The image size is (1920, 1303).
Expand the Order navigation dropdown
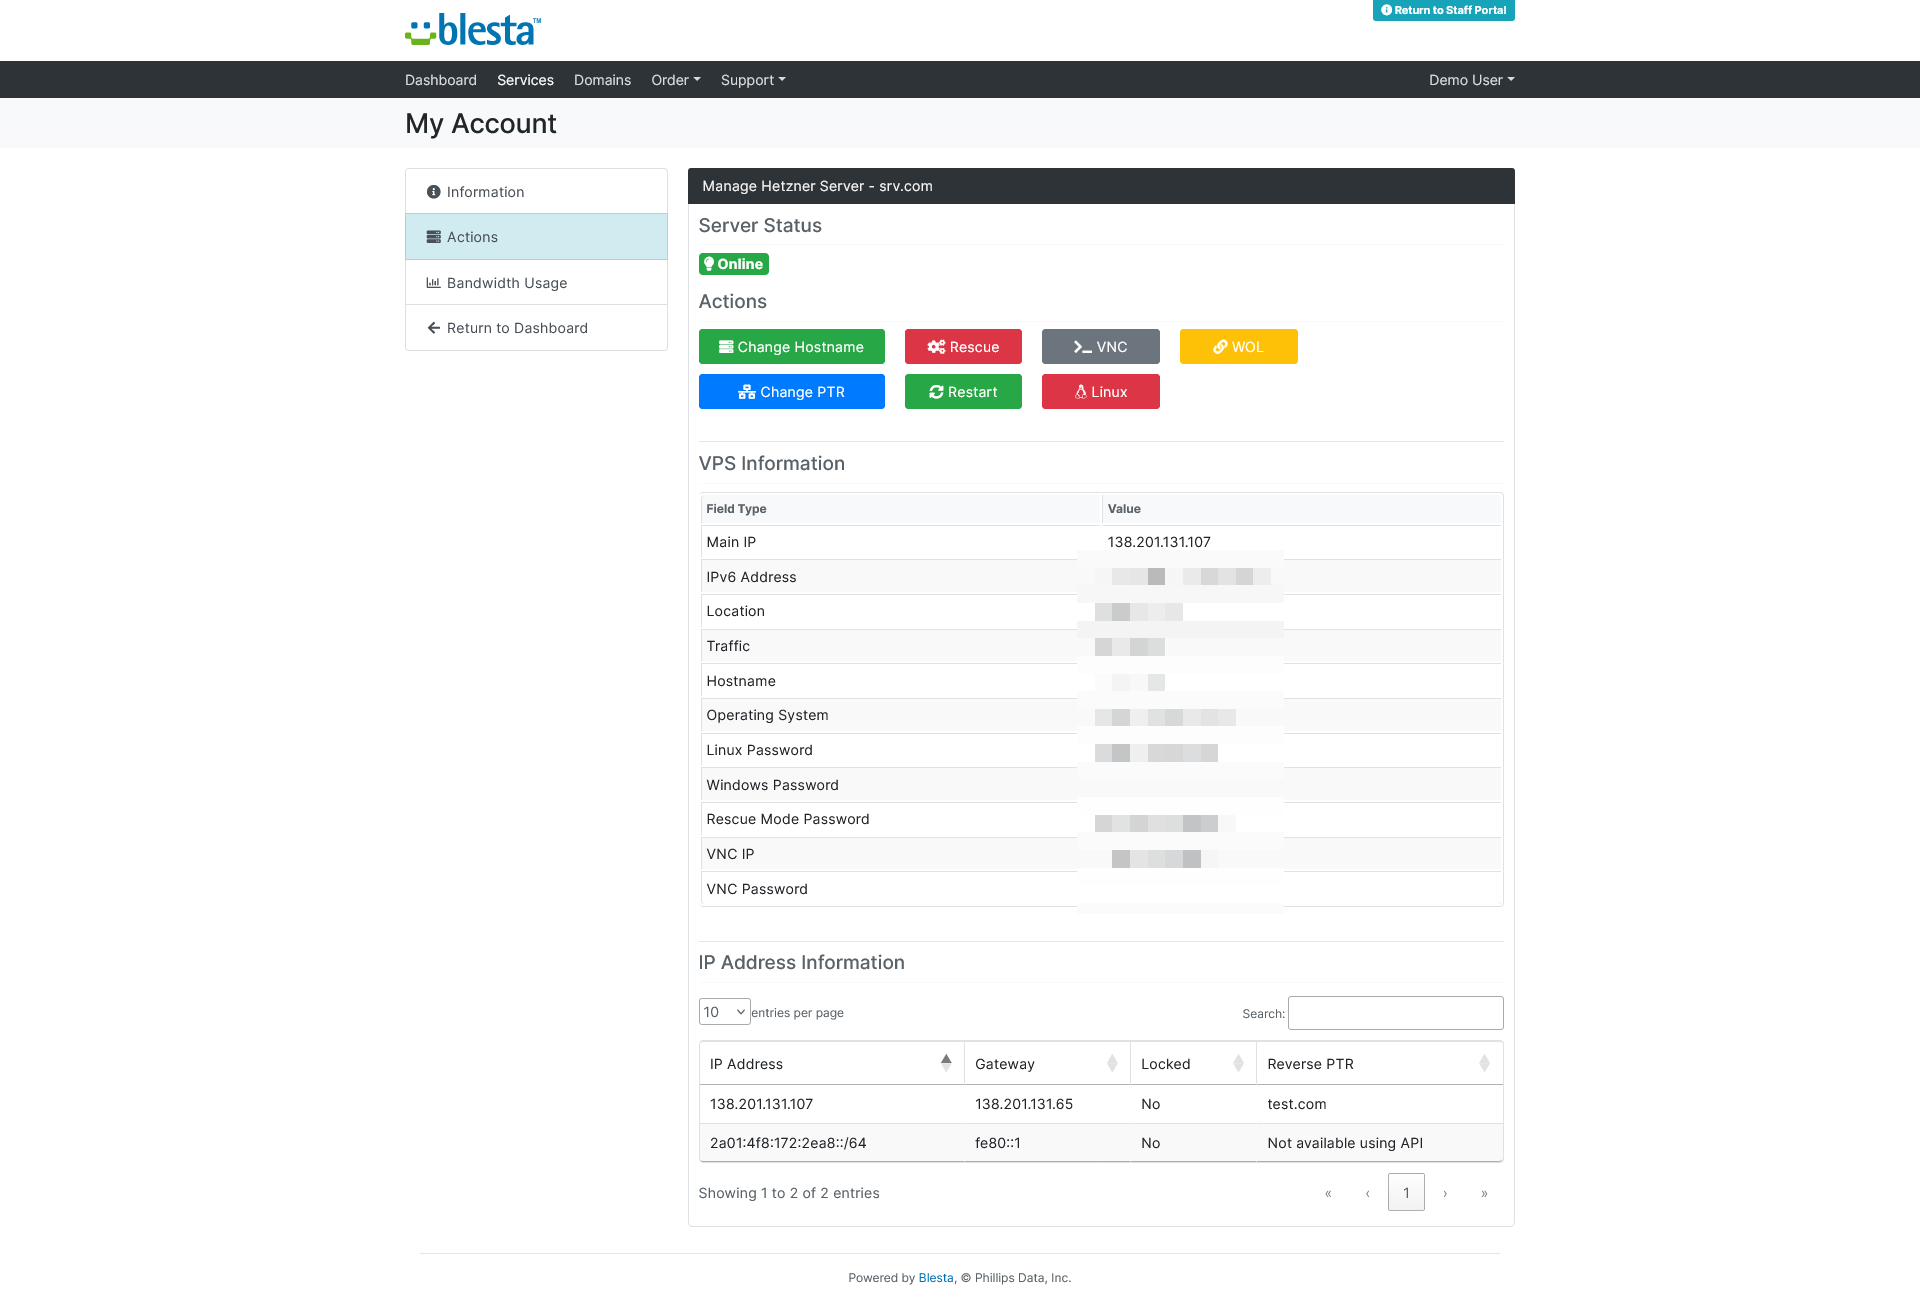(674, 80)
